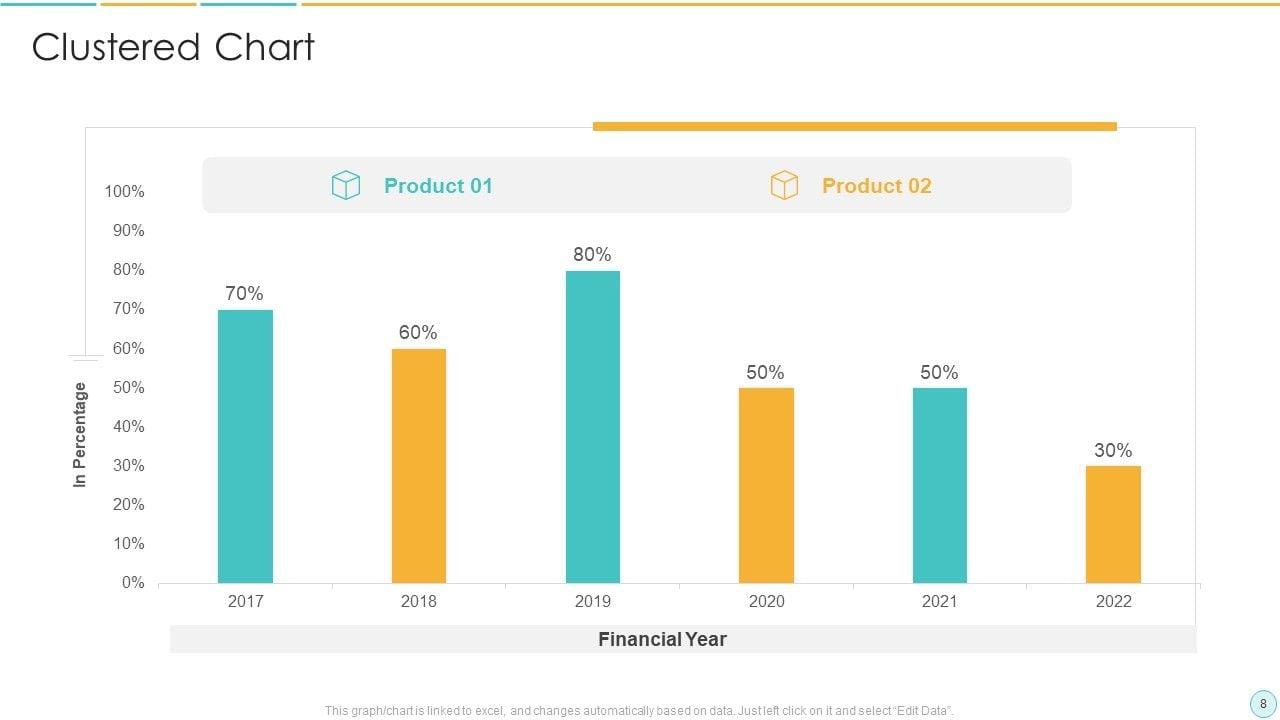The height and width of the screenshot is (720, 1280).
Task: Click the 2019 axis label
Action: coord(592,601)
